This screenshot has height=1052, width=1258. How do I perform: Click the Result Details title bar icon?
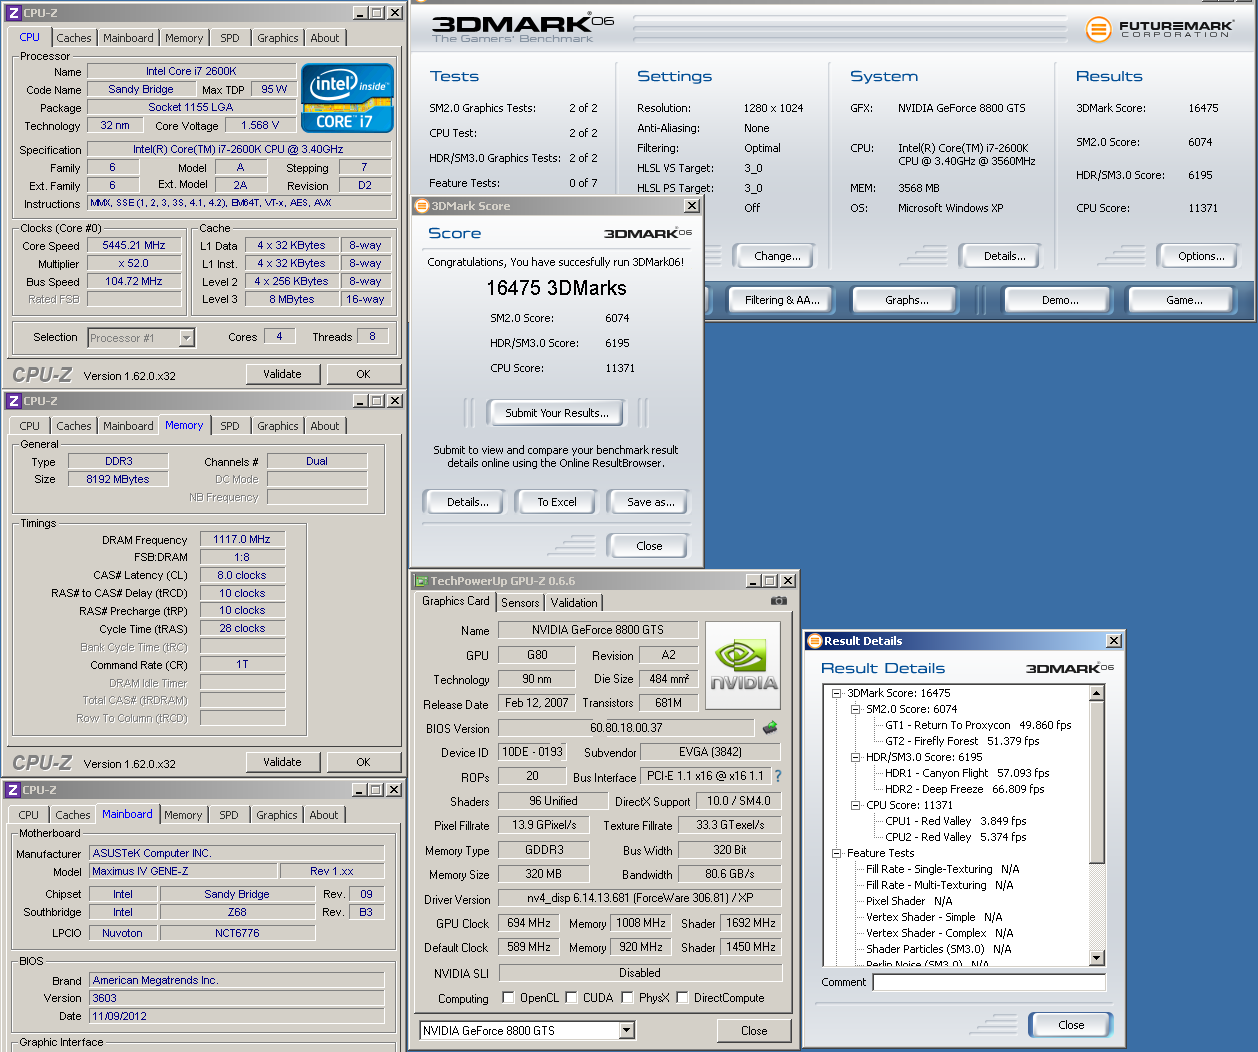(x=814, y=641)
